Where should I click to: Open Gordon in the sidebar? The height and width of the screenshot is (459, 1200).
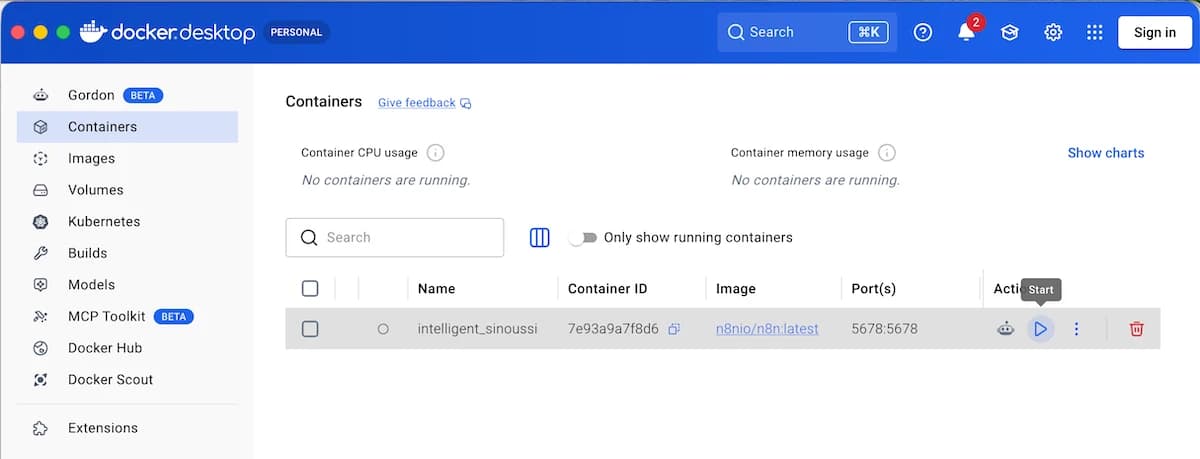[x=127, y=95]
